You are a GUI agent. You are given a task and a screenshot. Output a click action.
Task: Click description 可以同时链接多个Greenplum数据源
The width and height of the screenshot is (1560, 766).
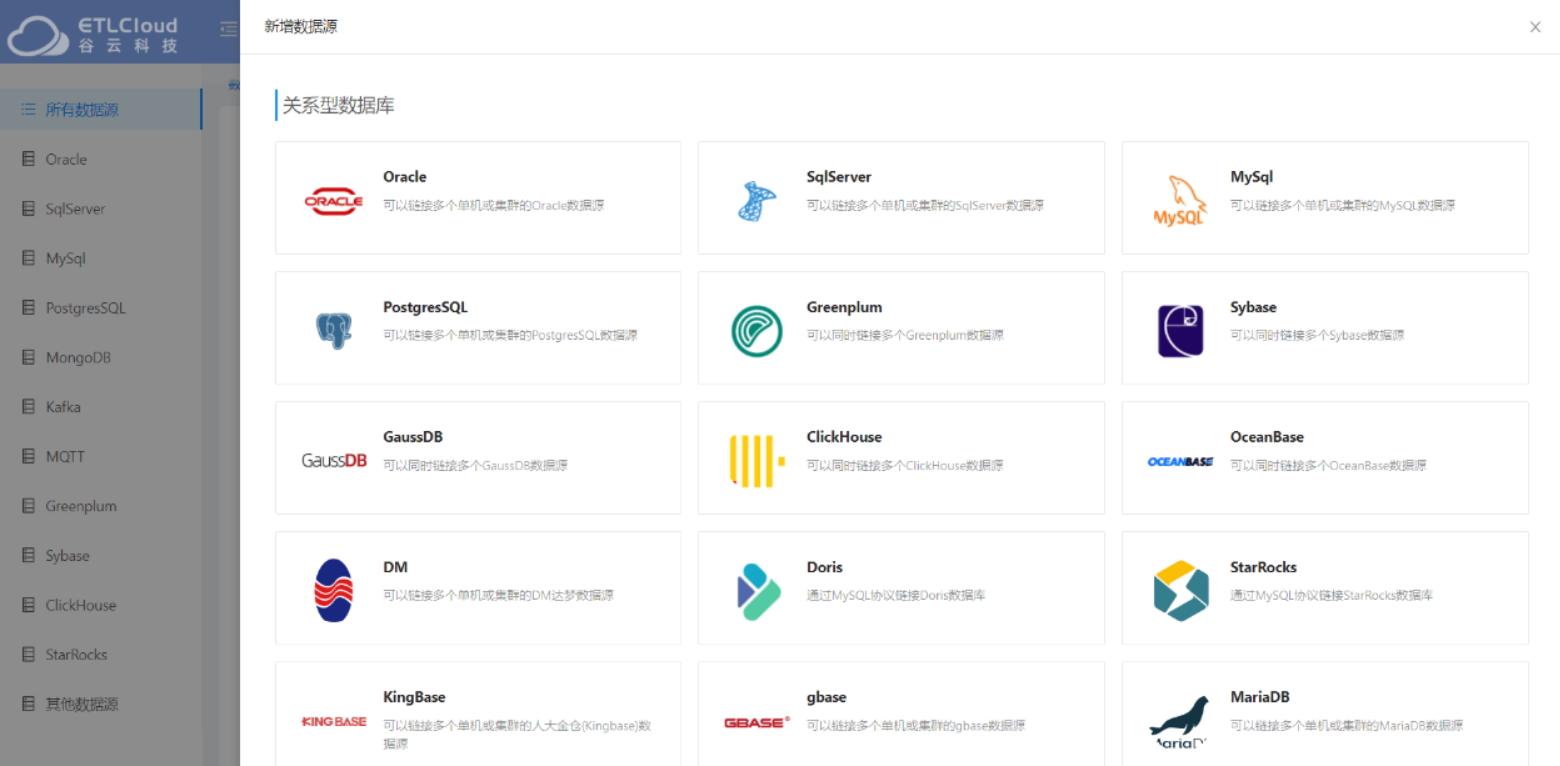coord(905,335)
